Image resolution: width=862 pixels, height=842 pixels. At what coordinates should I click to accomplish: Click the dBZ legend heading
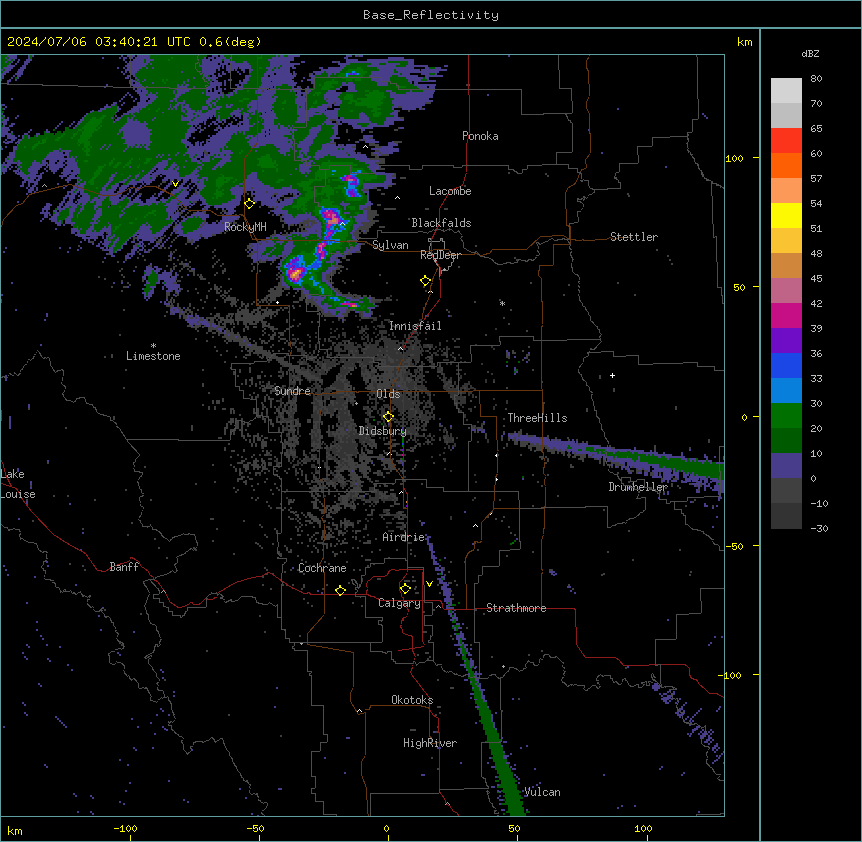(810, 53)
